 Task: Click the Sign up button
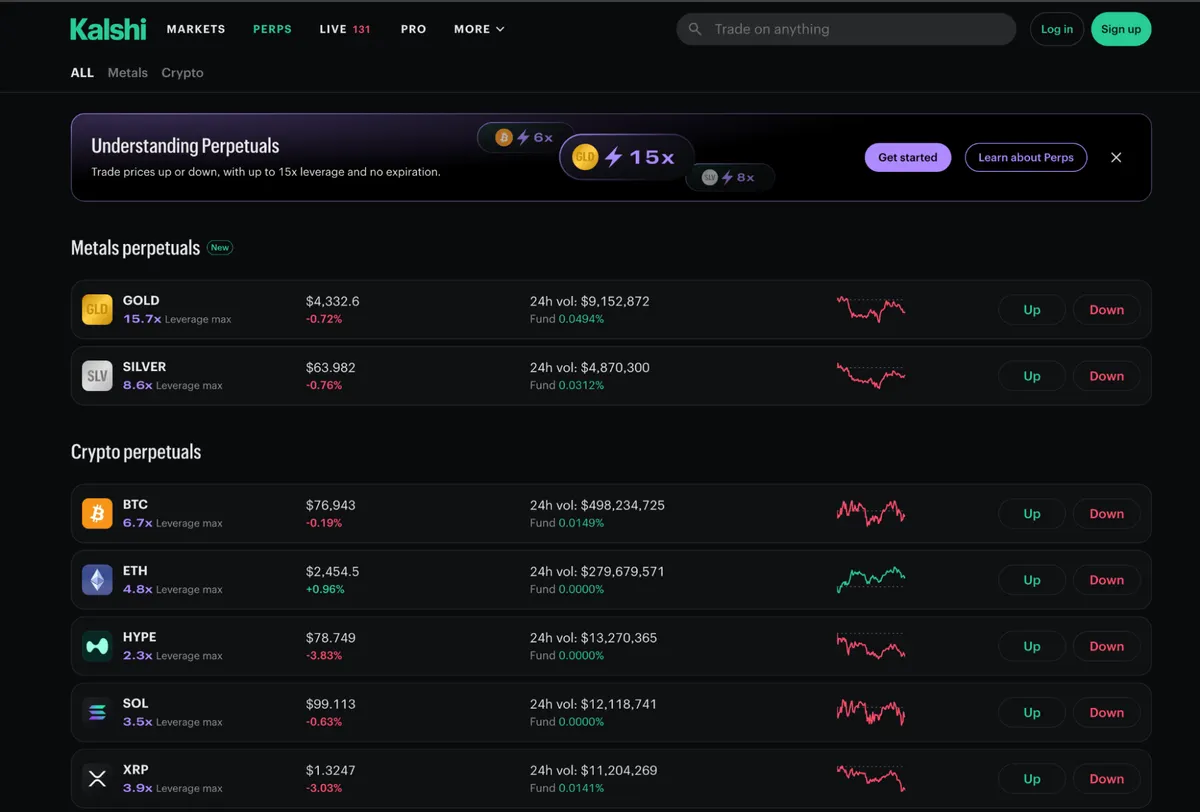click(1121, 29)
